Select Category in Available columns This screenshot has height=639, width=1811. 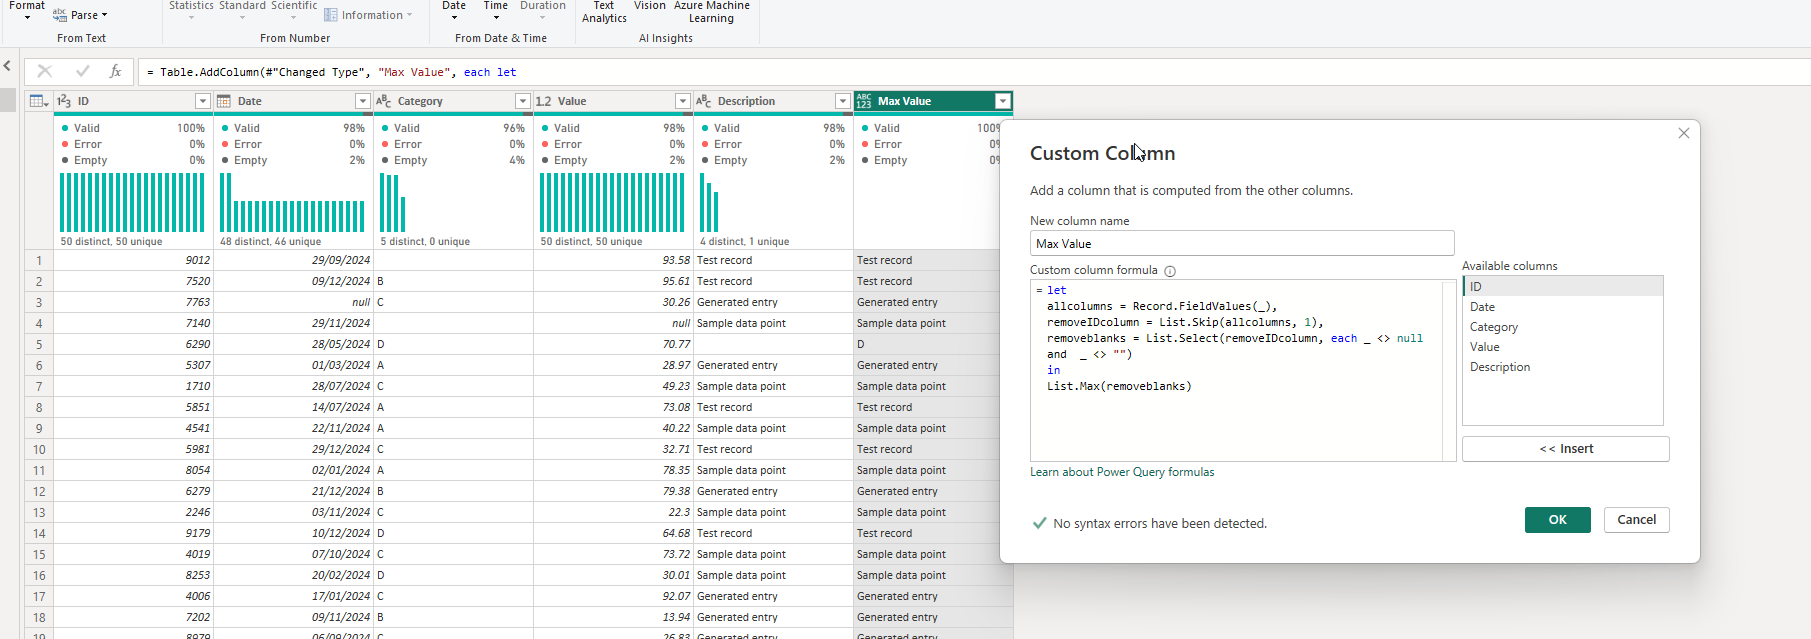point(1562,327)
